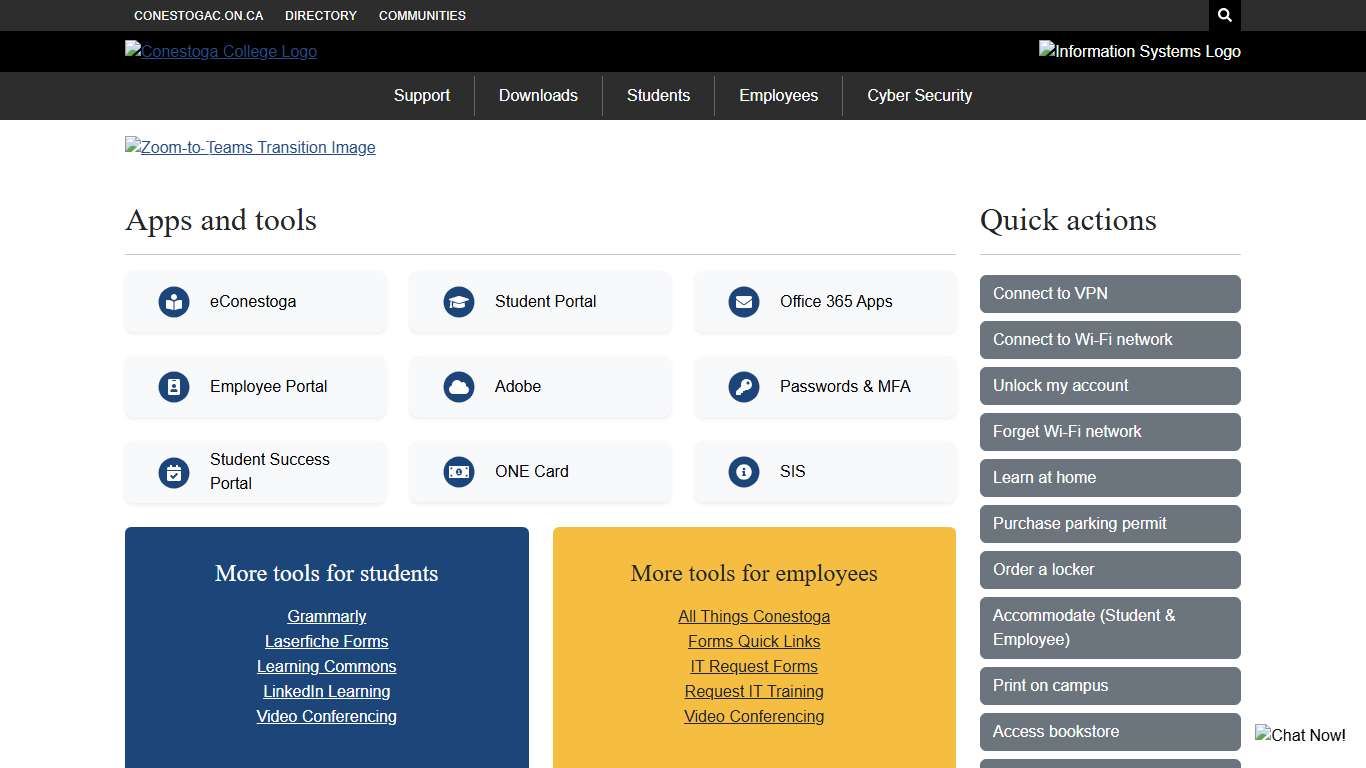Click the eConestoga book reader icon
This screenshot has height=768, width=1366.
point(174,302)
